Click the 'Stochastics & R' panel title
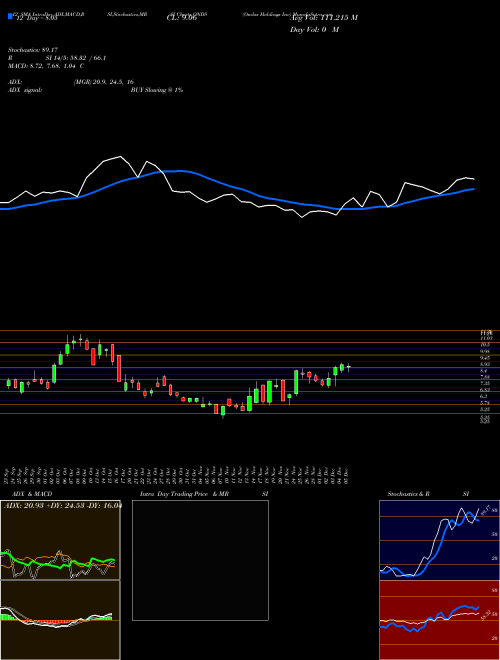 (409, 494)
